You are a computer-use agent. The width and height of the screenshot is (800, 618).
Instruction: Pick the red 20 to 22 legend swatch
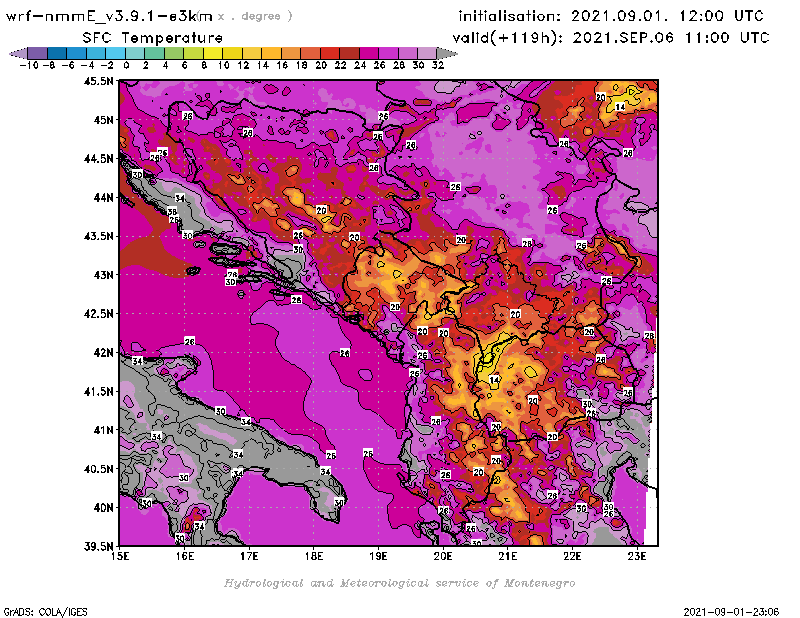click(330, 53)
